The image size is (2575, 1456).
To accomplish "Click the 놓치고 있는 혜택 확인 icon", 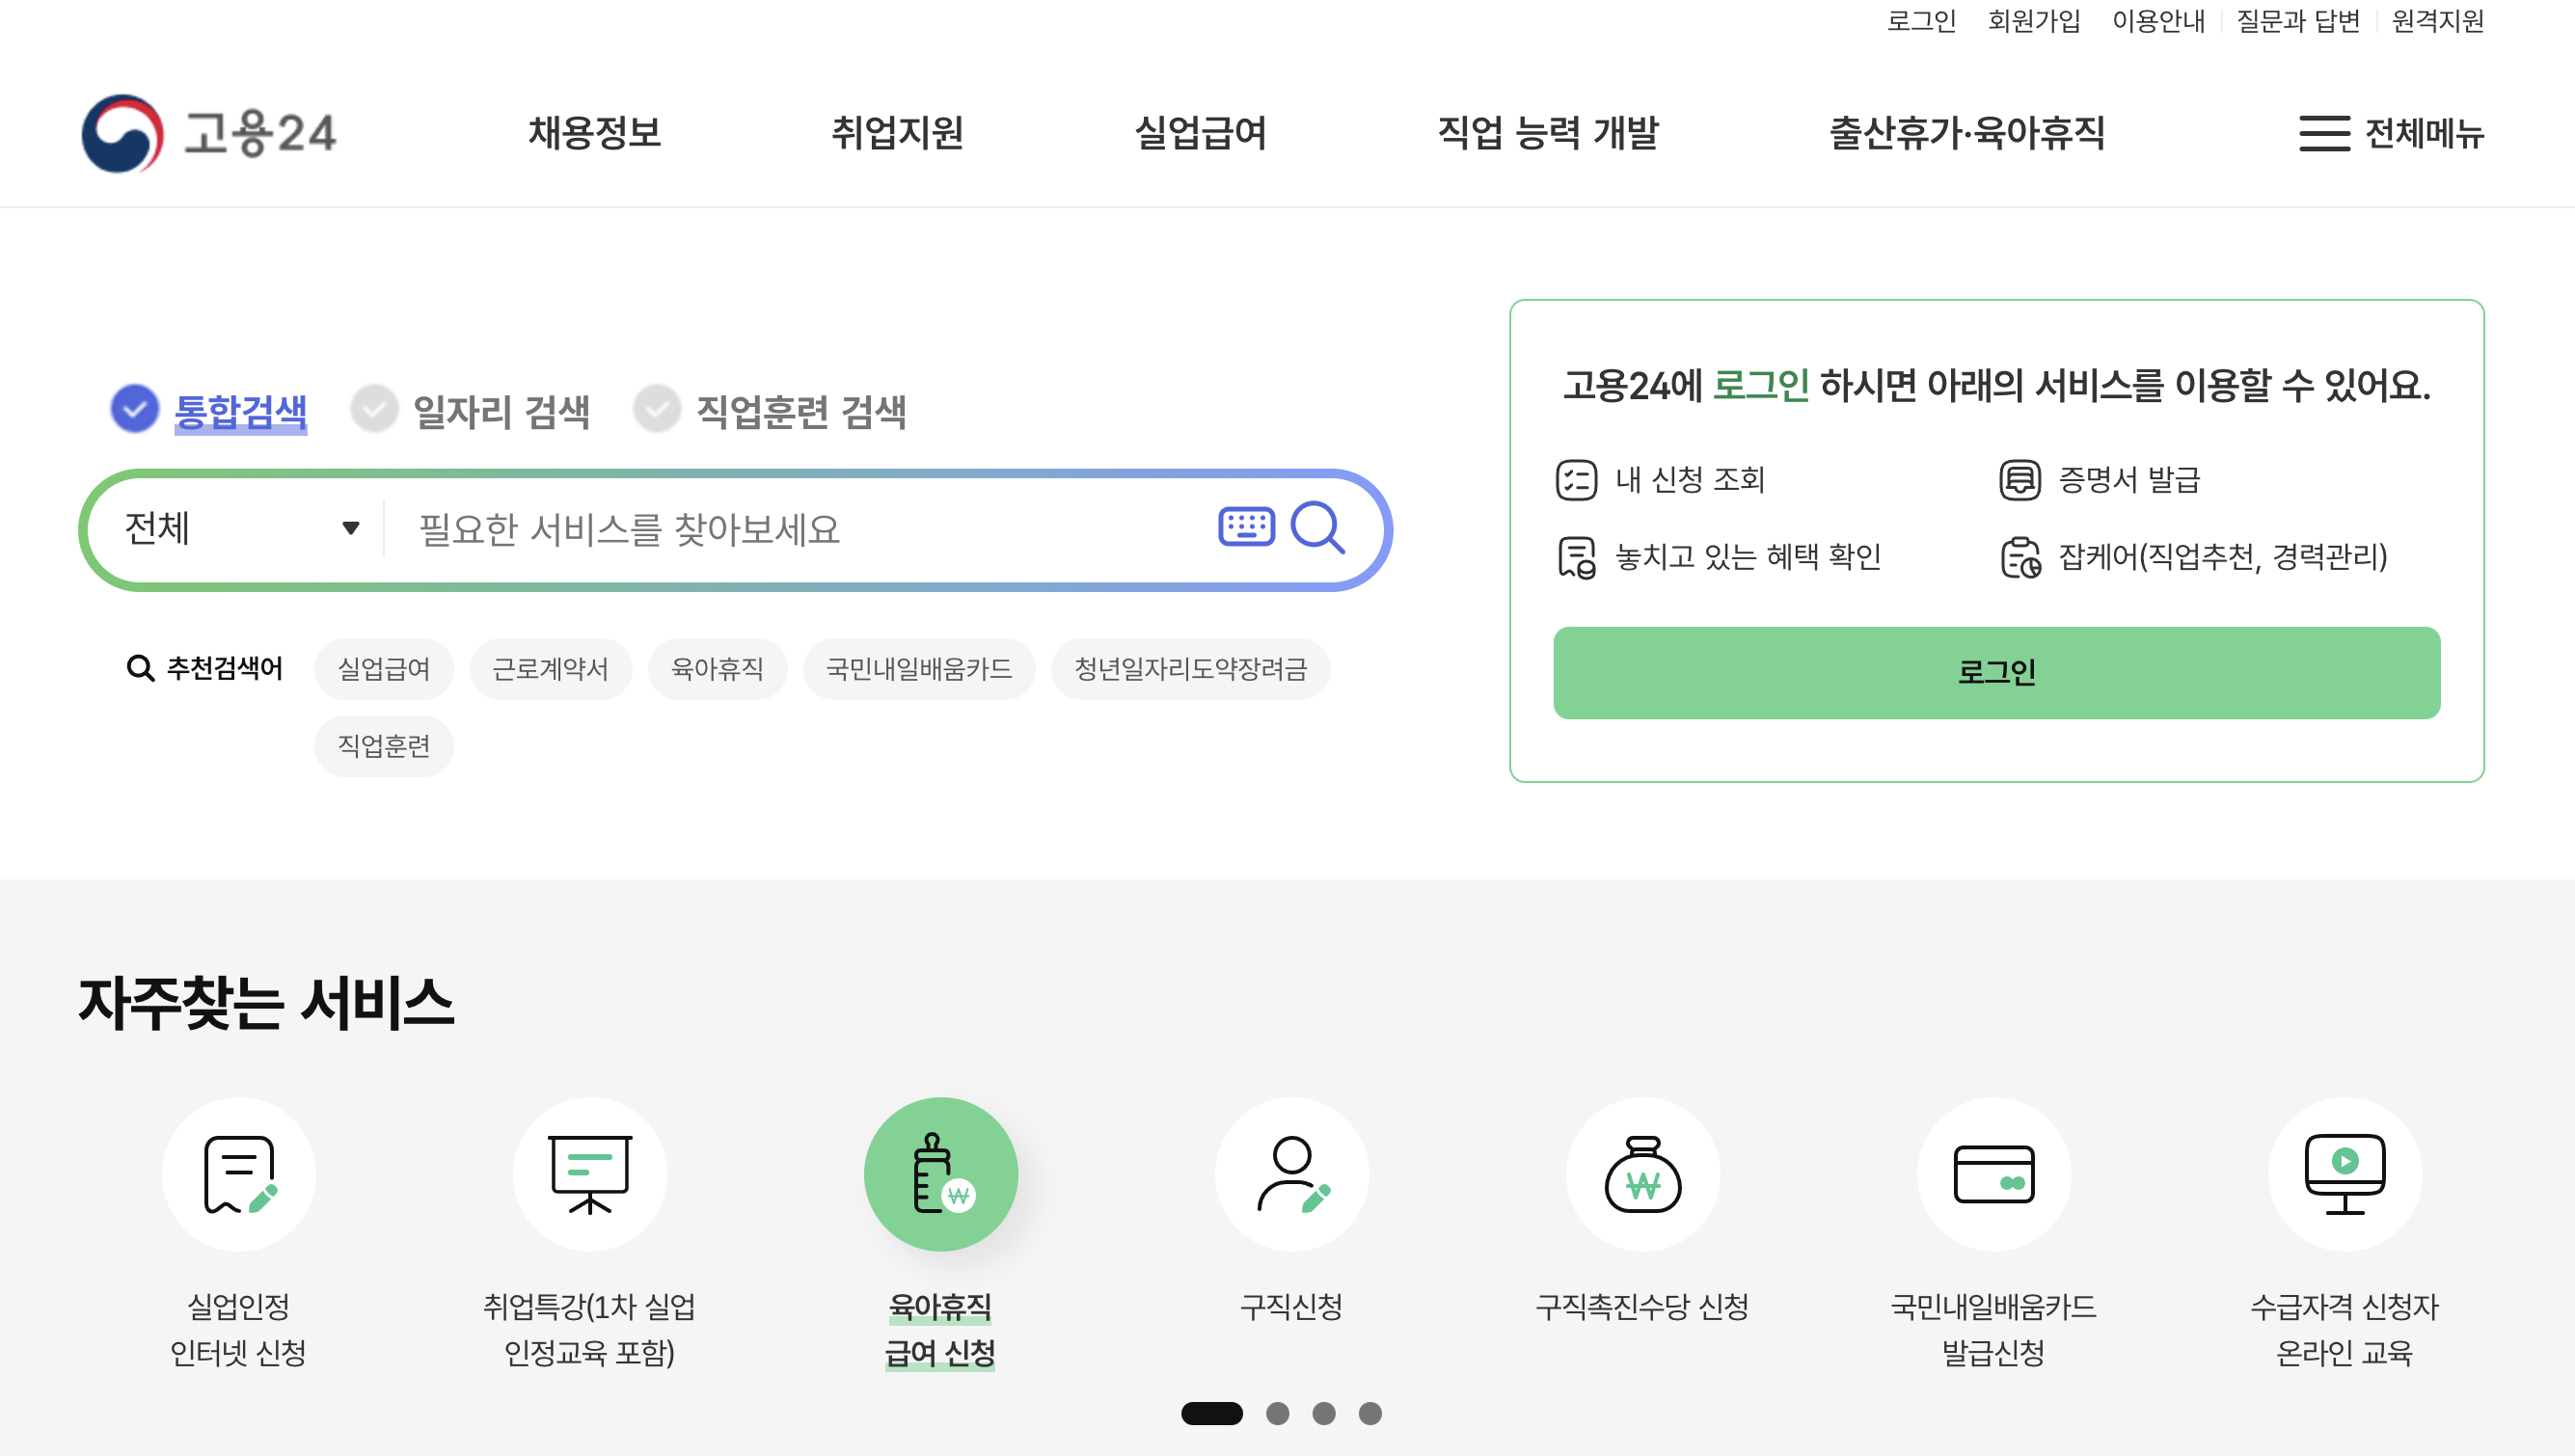I will coord(1576,557).
